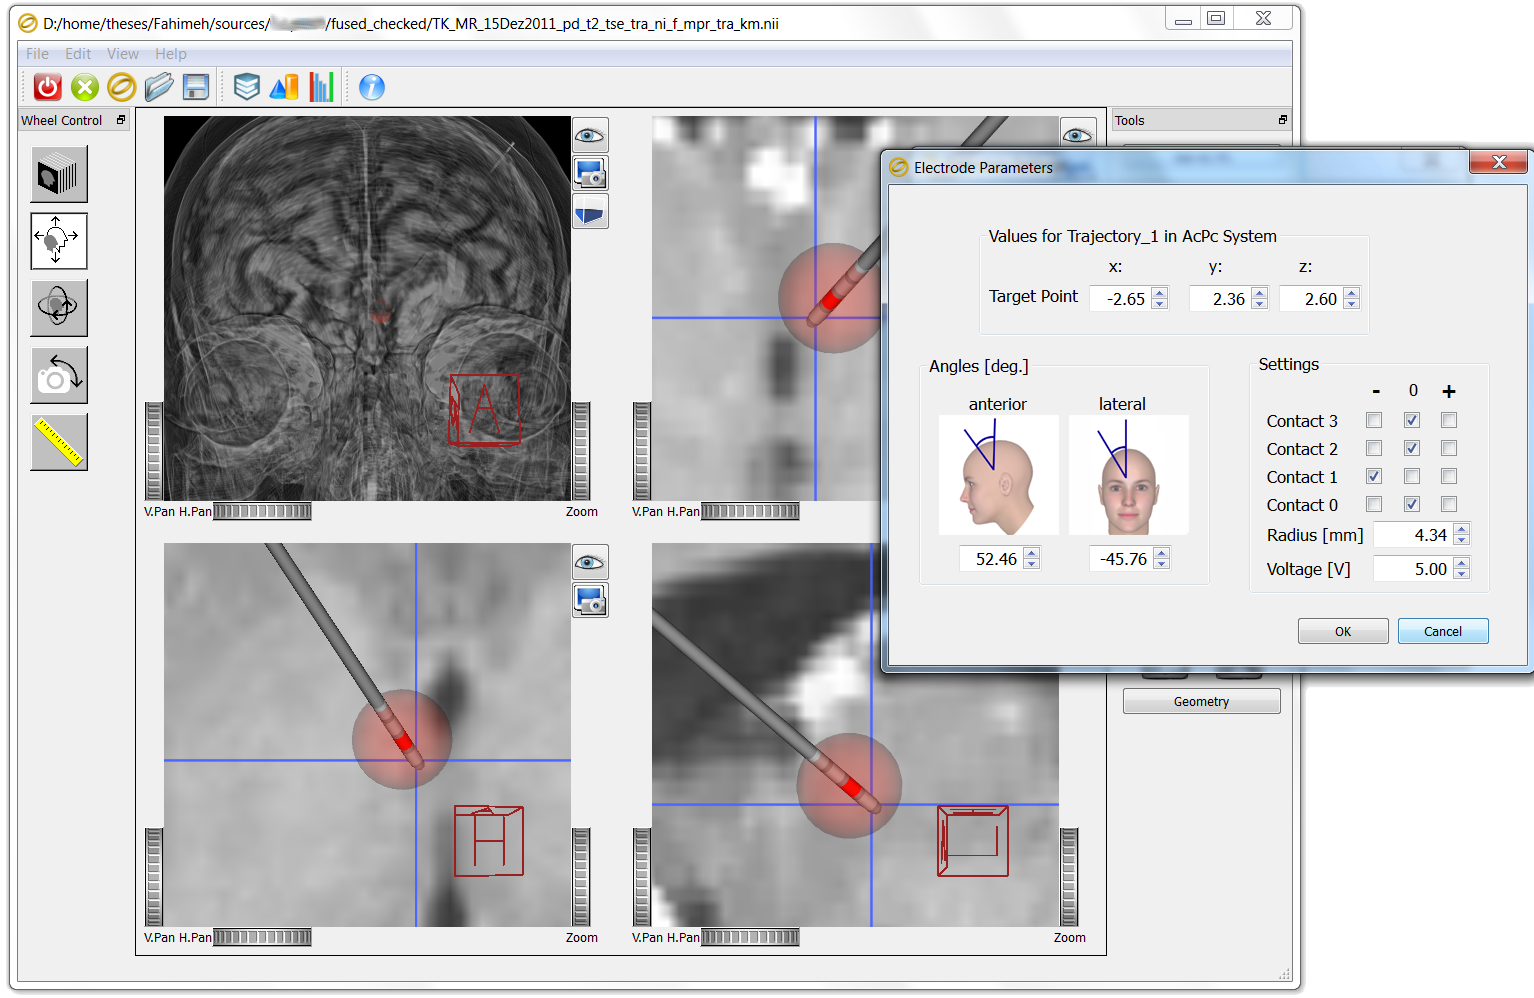The width and height of the screenshot is (1534, 998).
Task: Check the plus checkbox for Contact 3
Action: tap(1449, 420)
